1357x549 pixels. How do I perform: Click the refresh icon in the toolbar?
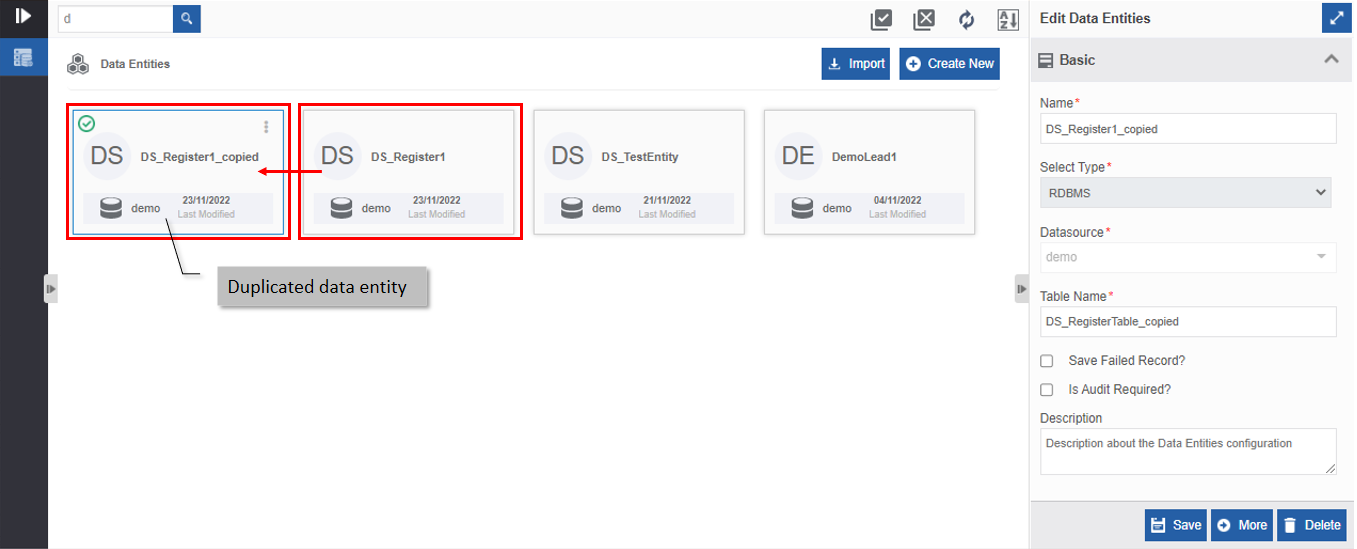tap(966, 20)
